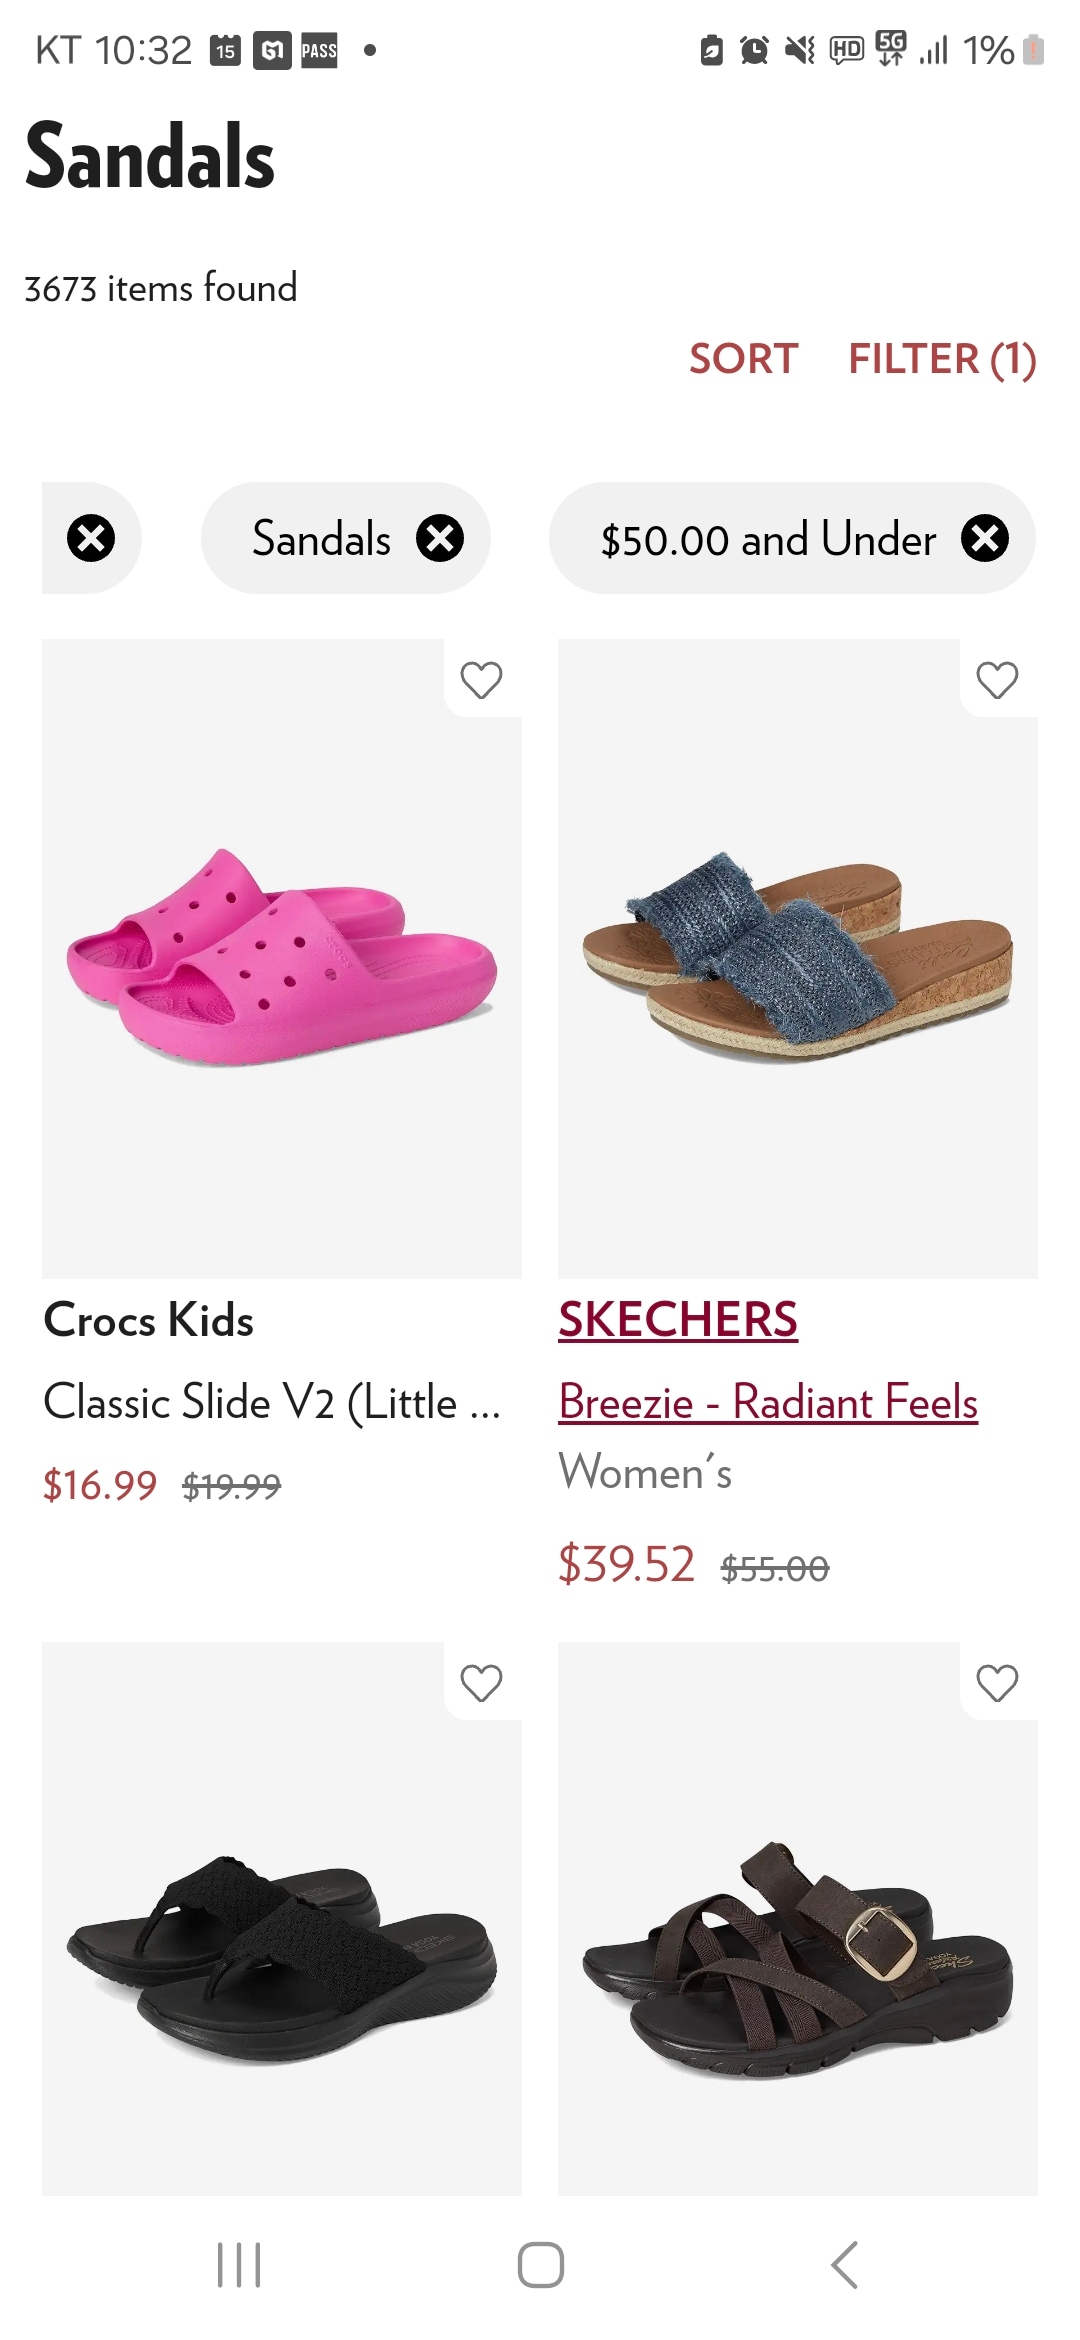
Task: Open the black thong sandal product
Action: 282,1950
